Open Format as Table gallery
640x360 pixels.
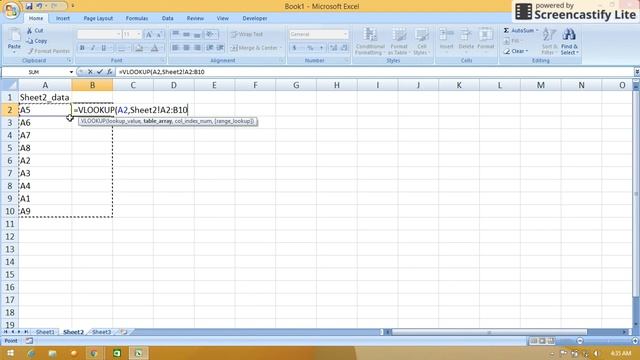click(399, 42)
